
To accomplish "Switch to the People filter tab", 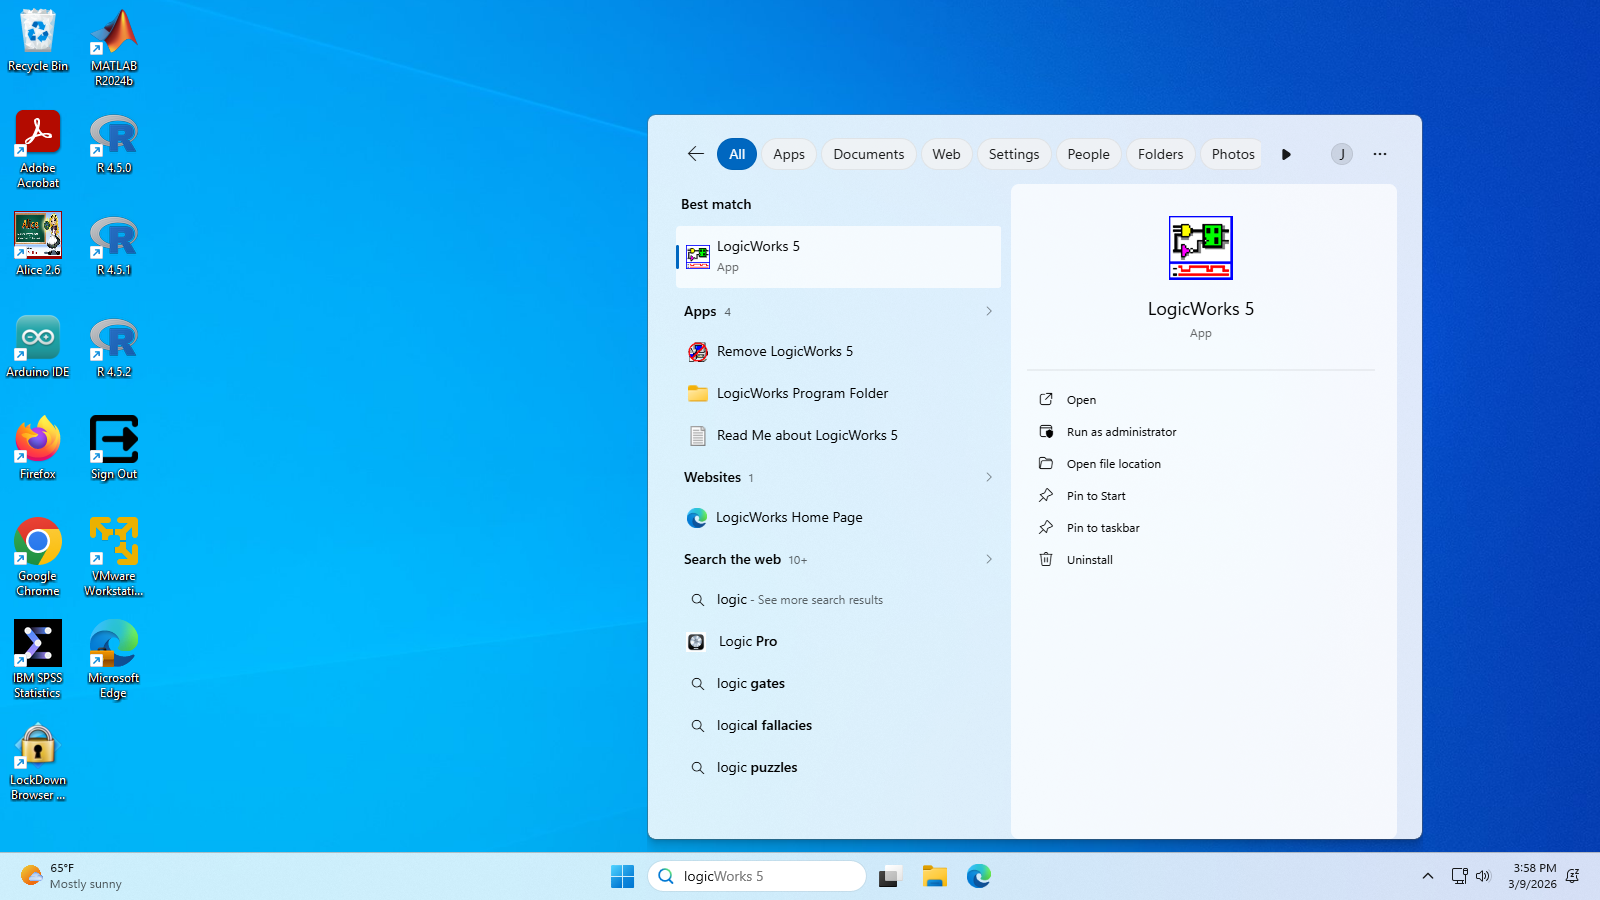I will click(1088, 154).
